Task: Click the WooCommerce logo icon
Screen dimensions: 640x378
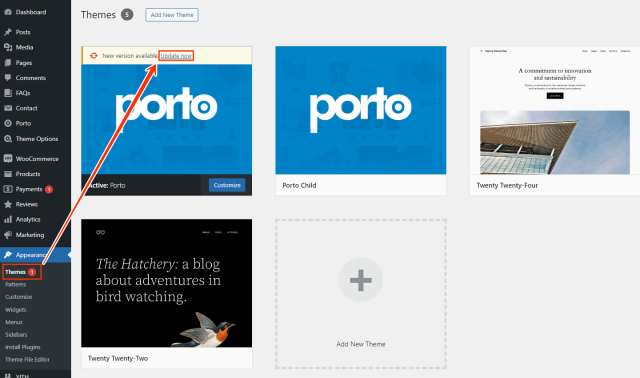Action: pos(8,158)
